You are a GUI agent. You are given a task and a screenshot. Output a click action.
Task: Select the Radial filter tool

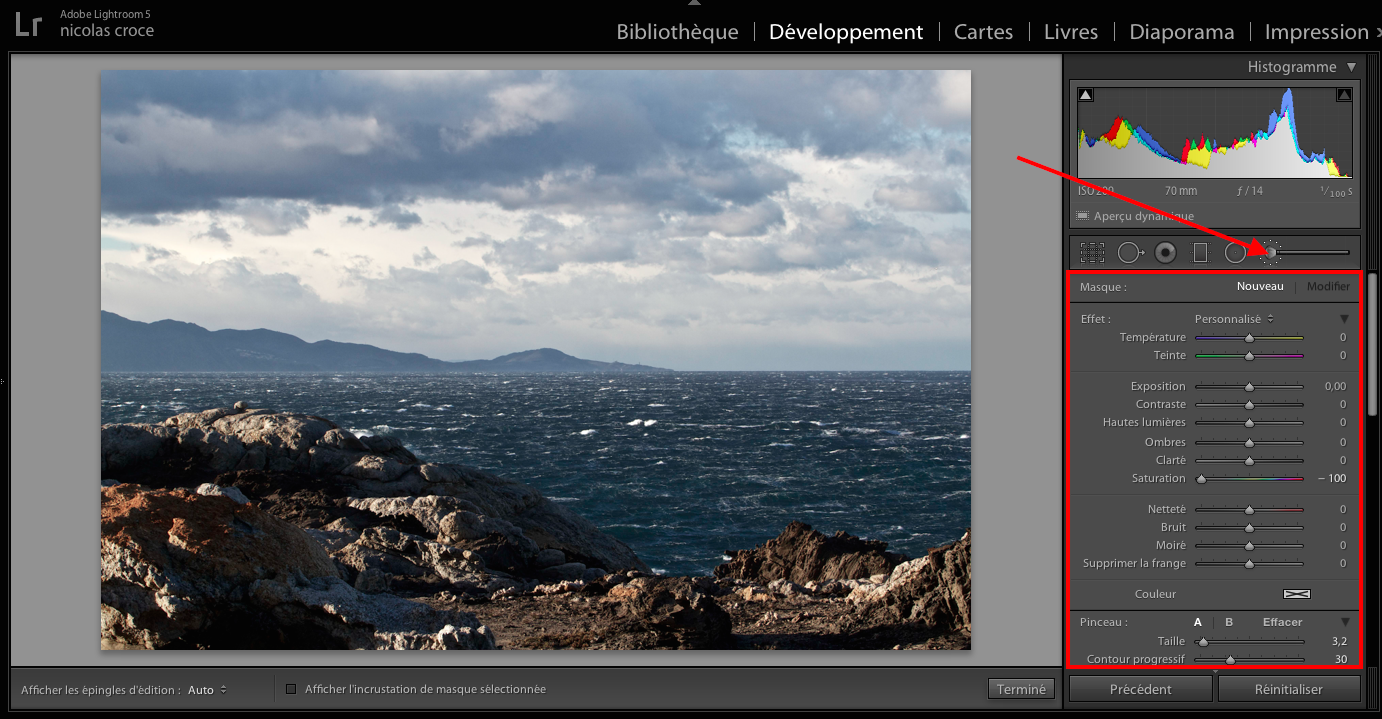[1235, 252]
